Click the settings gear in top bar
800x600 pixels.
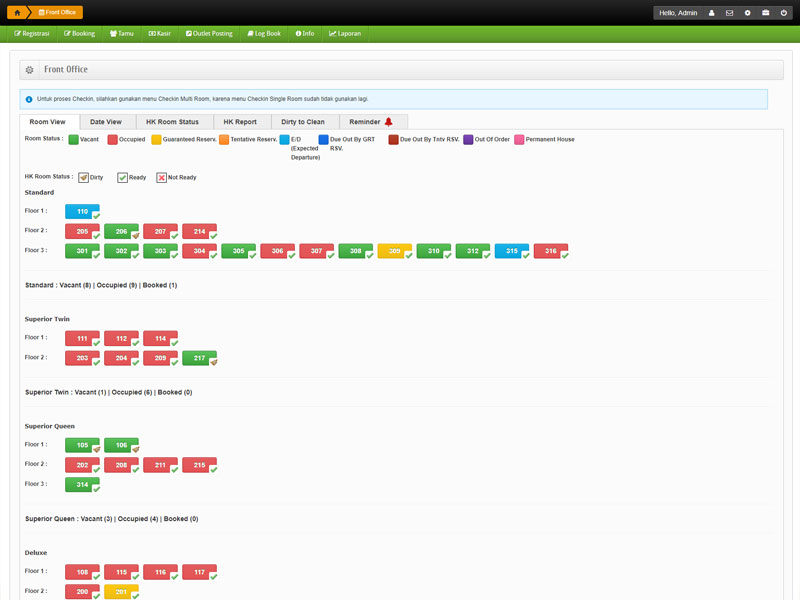pyautogui.click(x=747, y=13)
